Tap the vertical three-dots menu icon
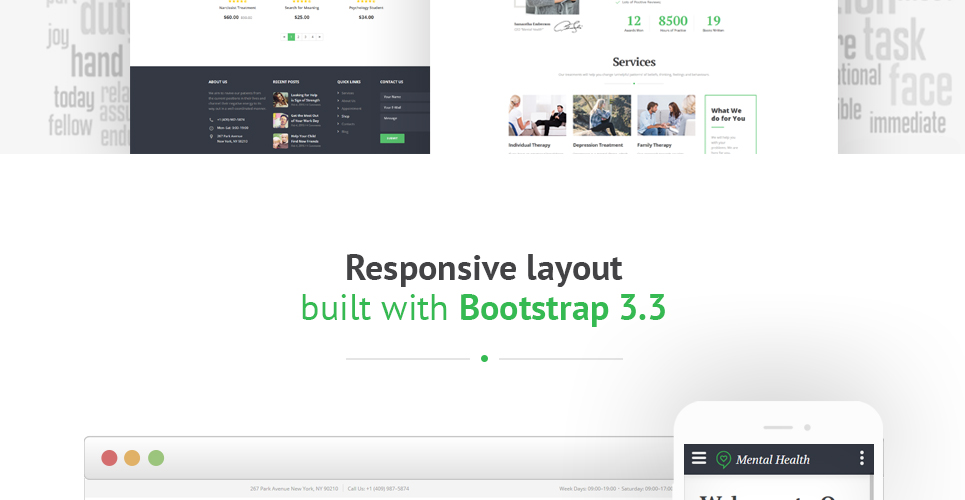 point(862,458)
